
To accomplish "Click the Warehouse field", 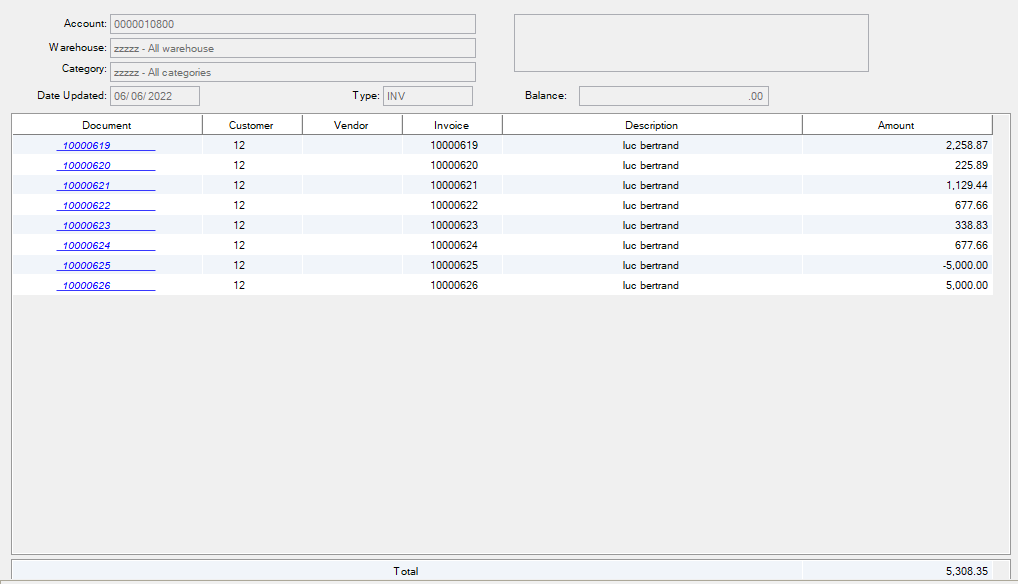I will point(292,48).
